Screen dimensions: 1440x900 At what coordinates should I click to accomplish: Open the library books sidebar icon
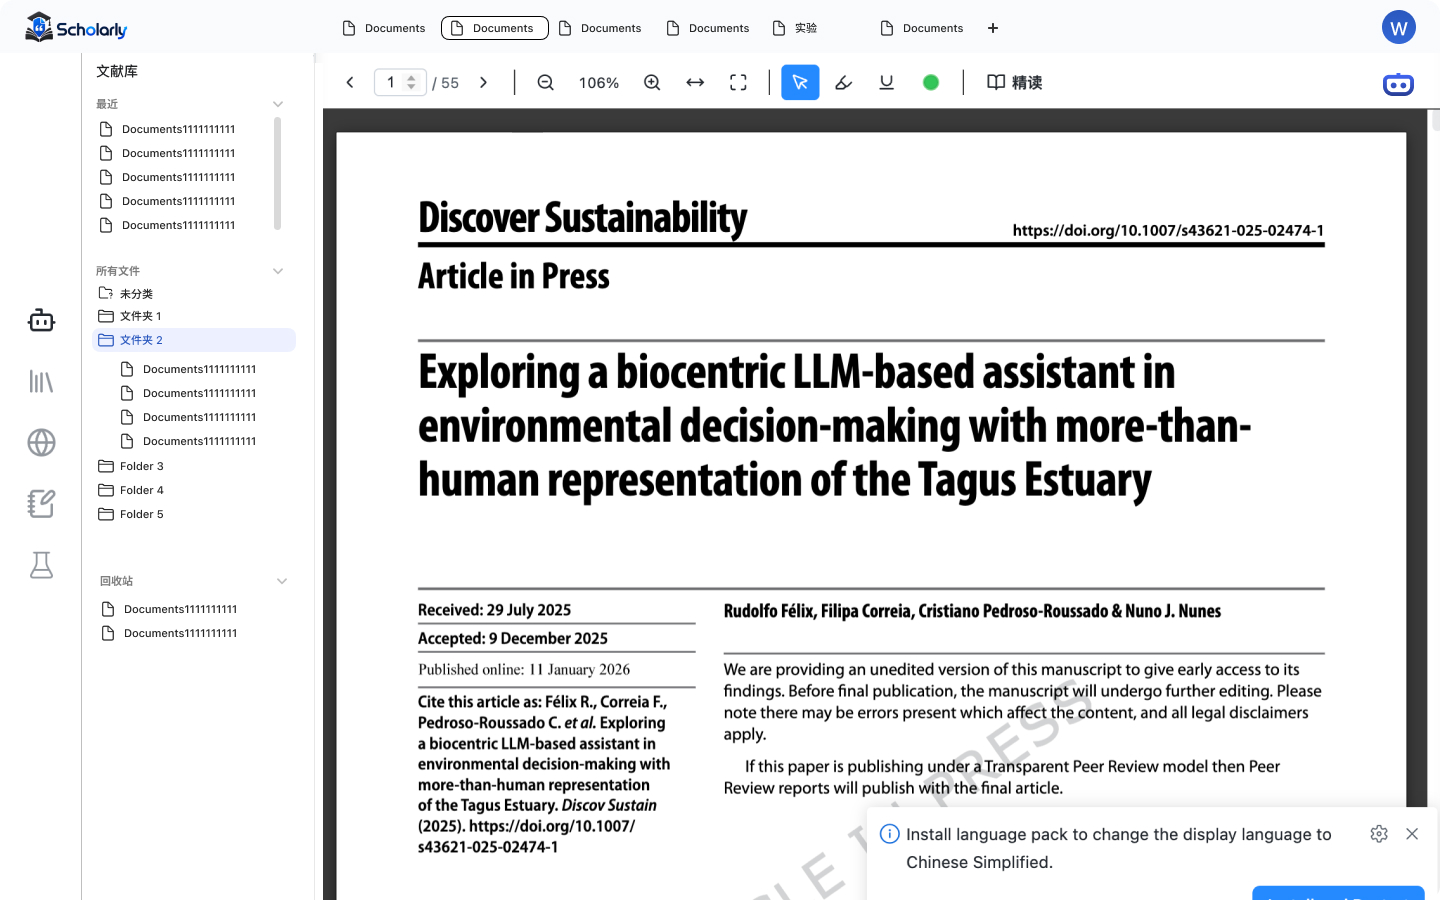[41, 381]
